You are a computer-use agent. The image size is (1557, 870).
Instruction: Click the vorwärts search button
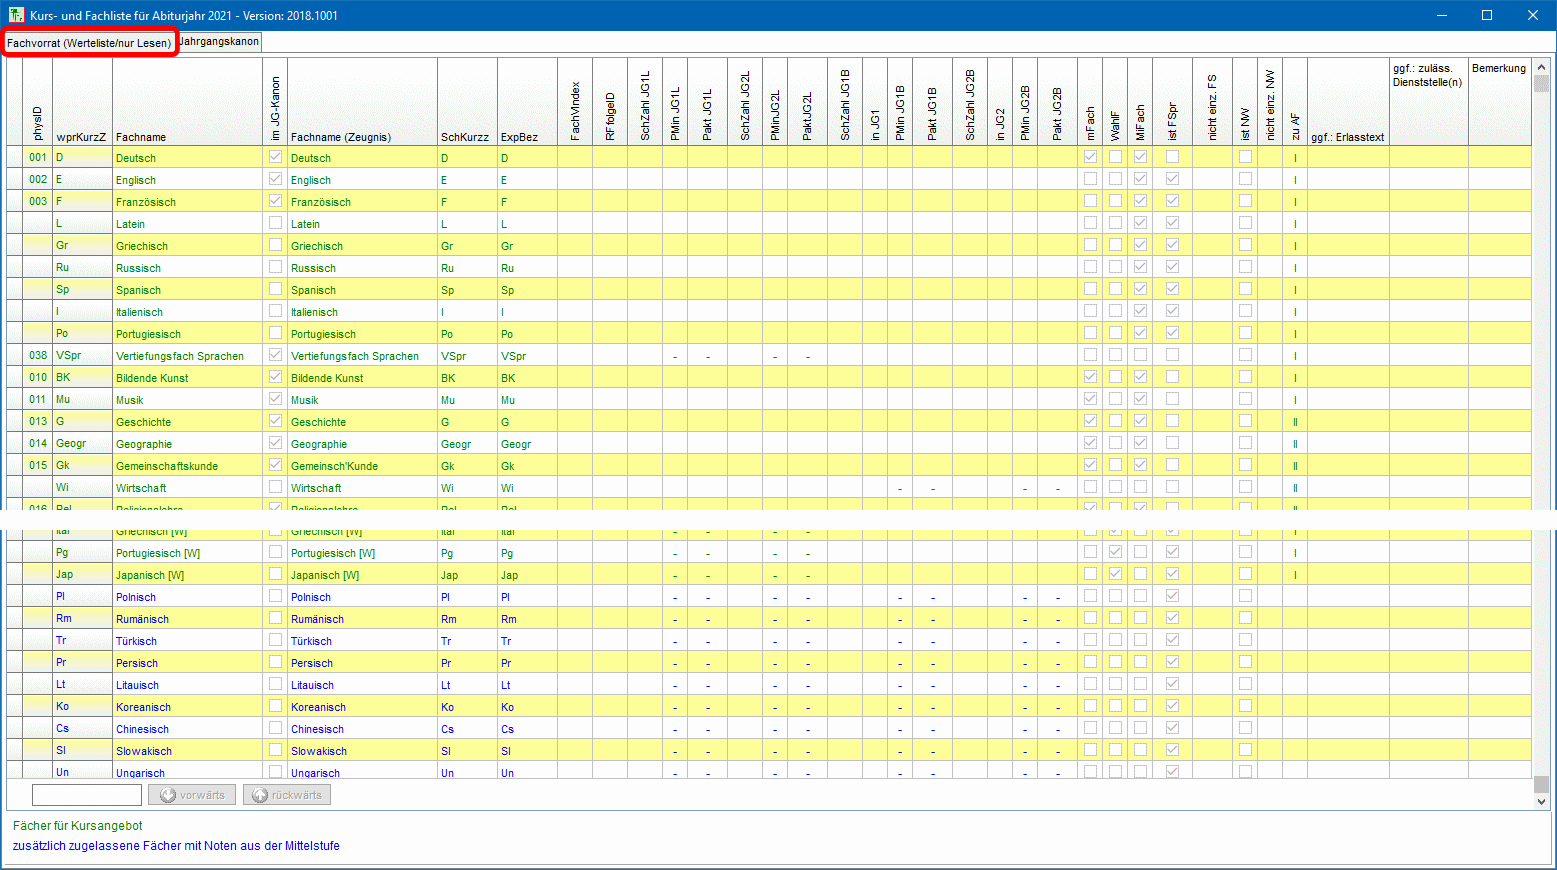pos(193,795)
